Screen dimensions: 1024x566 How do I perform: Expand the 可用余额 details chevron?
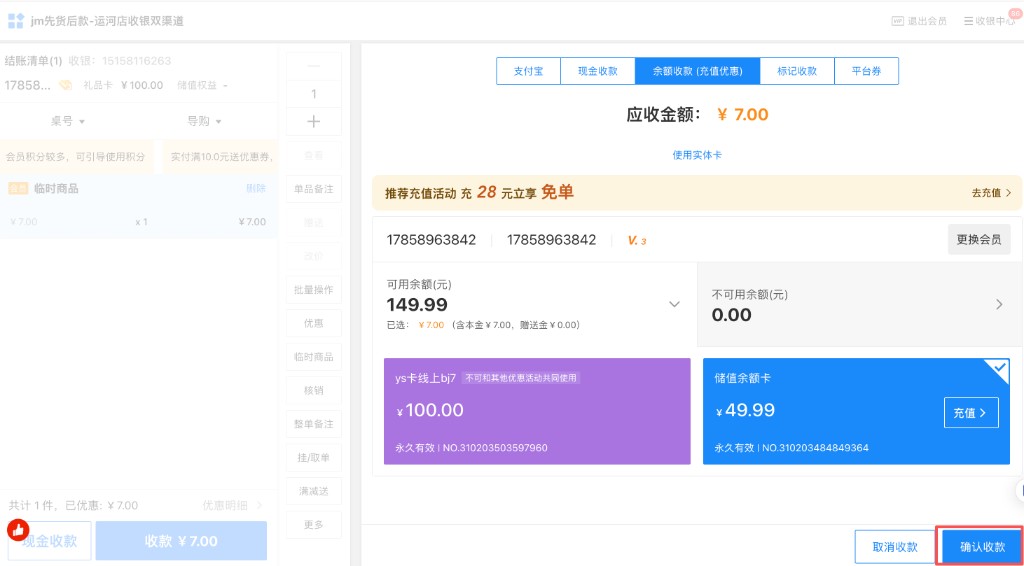[x=674, y=304]
